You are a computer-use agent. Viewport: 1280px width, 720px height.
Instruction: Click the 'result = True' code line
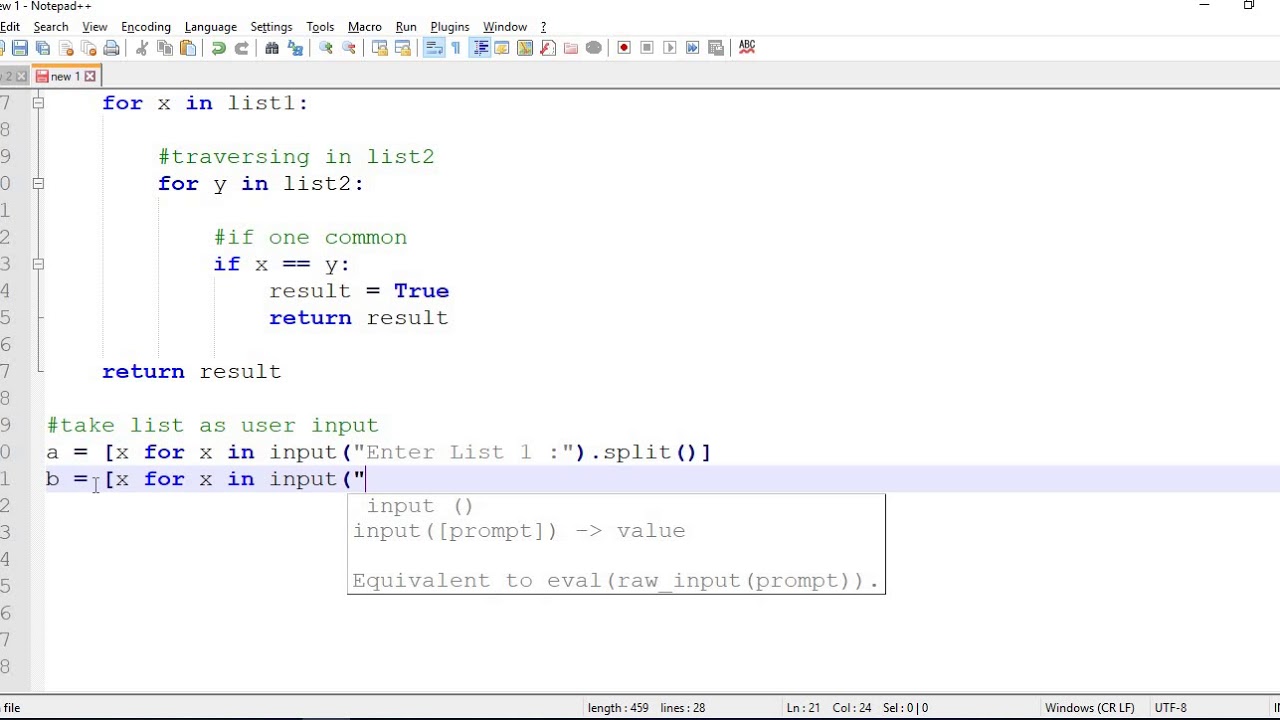click(x=359, y=291)
